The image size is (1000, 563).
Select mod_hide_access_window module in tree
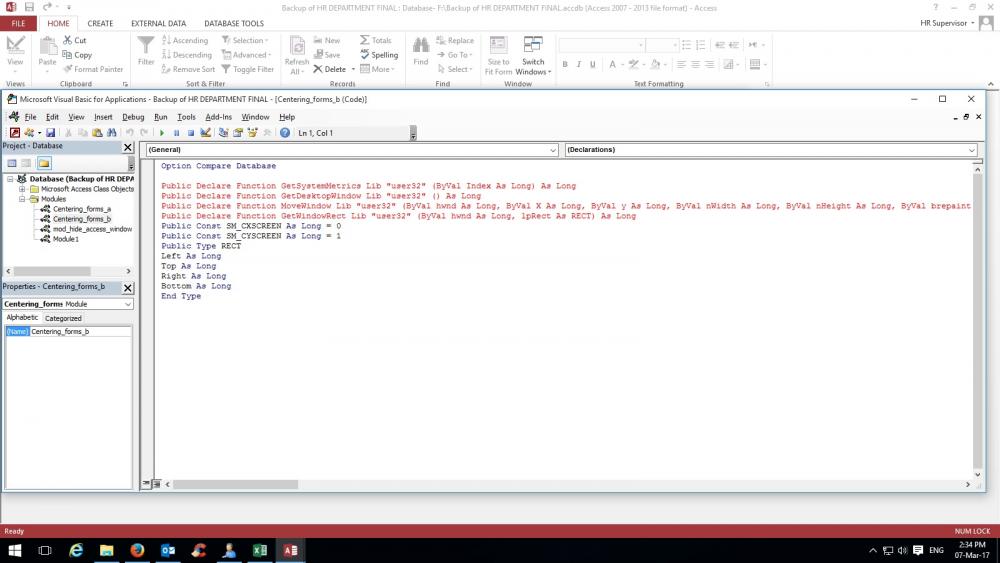[92, 229]
